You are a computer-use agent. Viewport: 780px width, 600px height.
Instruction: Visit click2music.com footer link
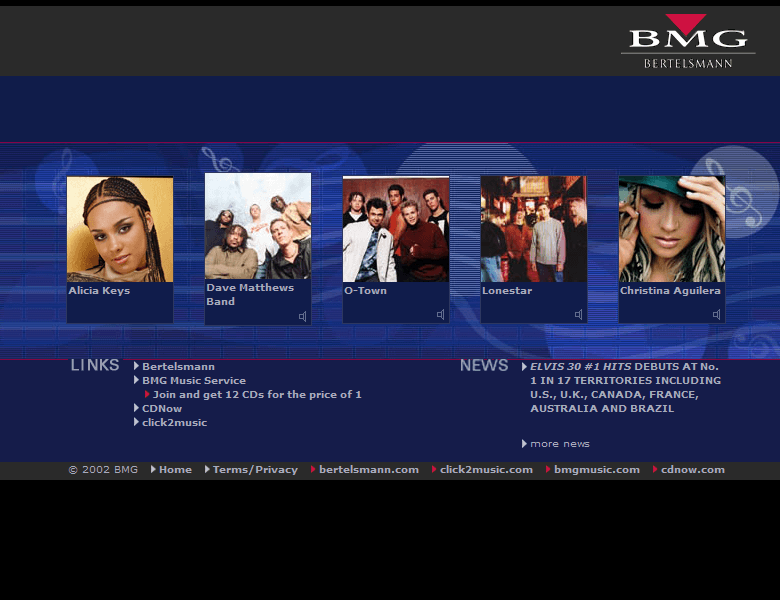486,470
